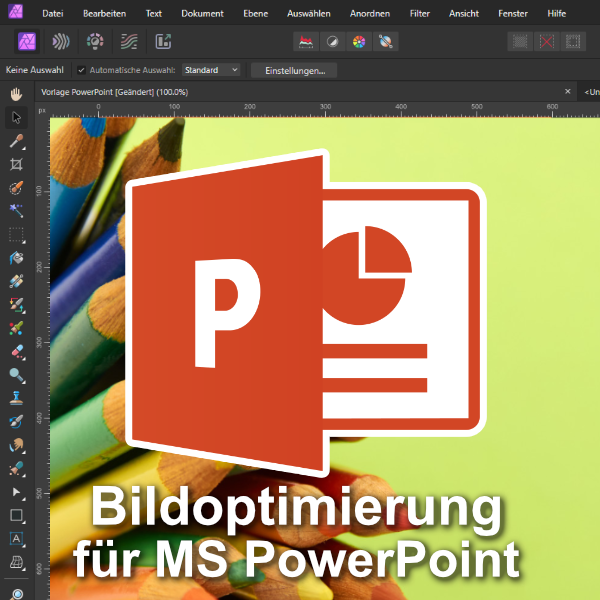Open the Develop Persona
Screen dimensions: 600x600
click(x=95, y=42)
